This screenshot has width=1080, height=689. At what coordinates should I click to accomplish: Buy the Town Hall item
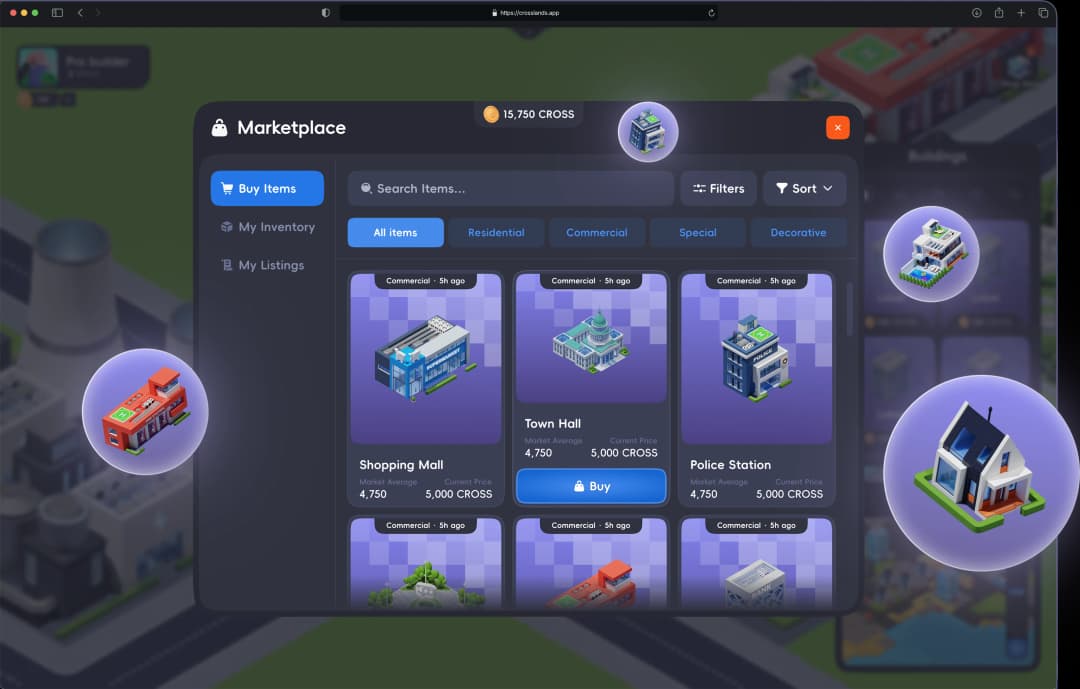click(591, 486)
